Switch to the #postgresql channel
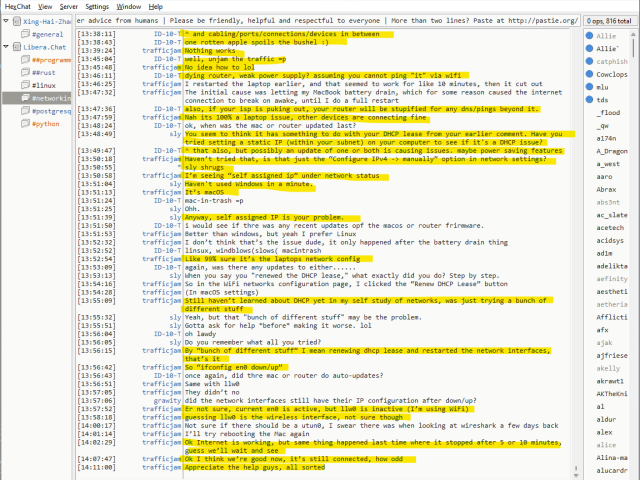Viewport: 640px width, 480px height. tap(51, 111)
